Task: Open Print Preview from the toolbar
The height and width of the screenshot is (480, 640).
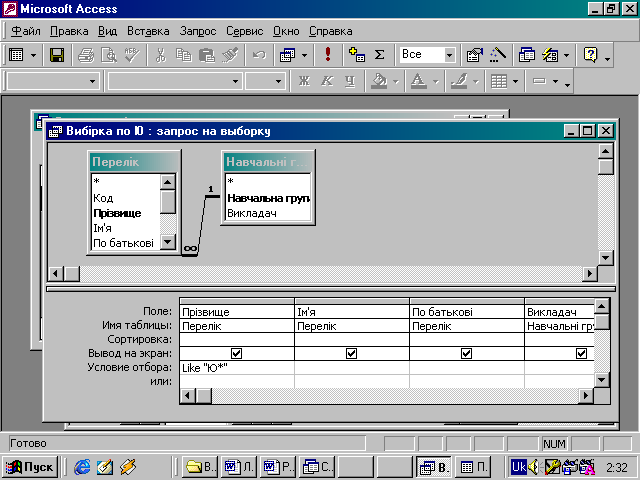Action: coord(109,55)
